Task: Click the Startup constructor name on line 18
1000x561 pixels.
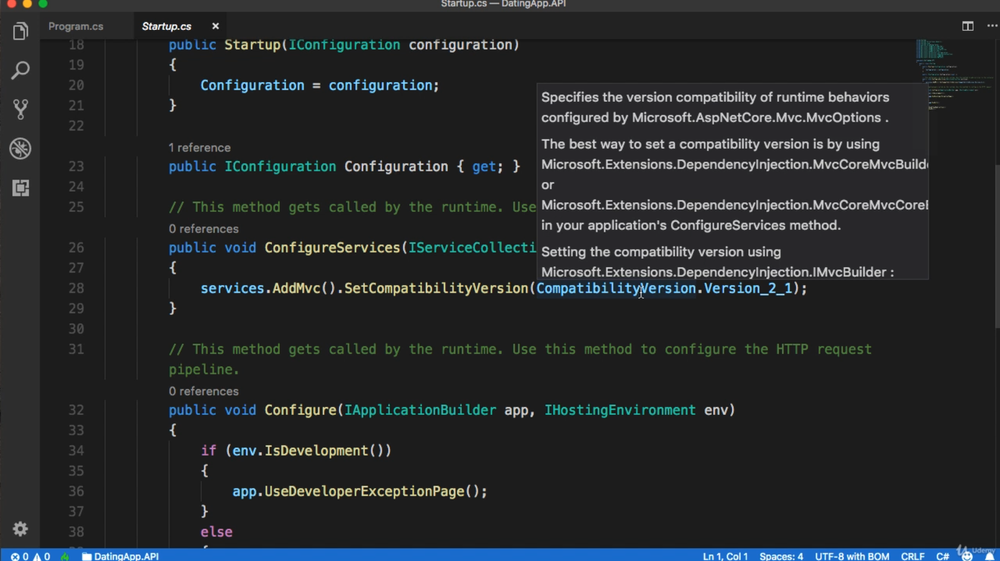Action: [252, 45]
